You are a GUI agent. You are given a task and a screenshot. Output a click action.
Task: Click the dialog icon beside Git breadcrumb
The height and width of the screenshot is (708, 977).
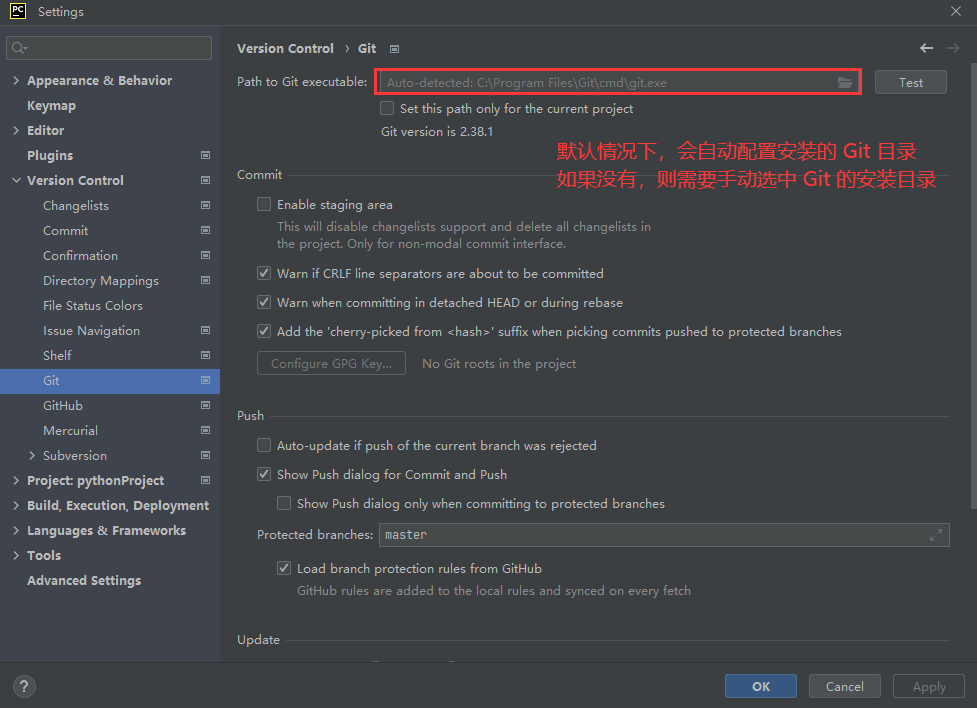(x=393, y=48)
